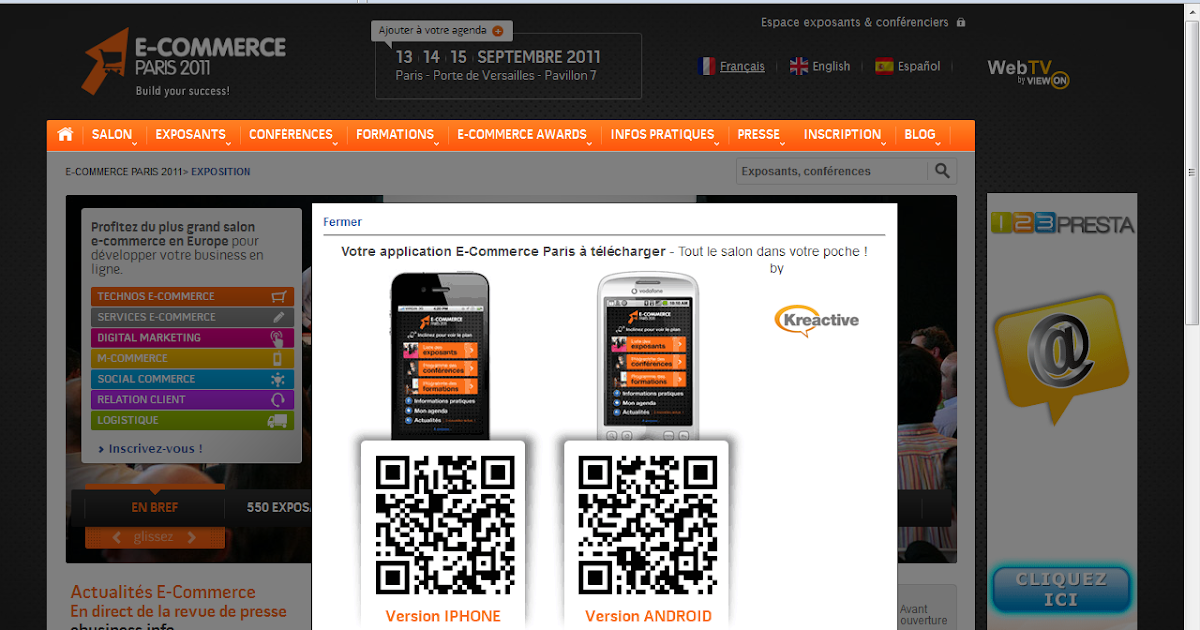Image resolution: width=1200 pixels, height=630 pixels.
Task: Open the SOCIAL COMMERCE category
Action: coord(192,379)
